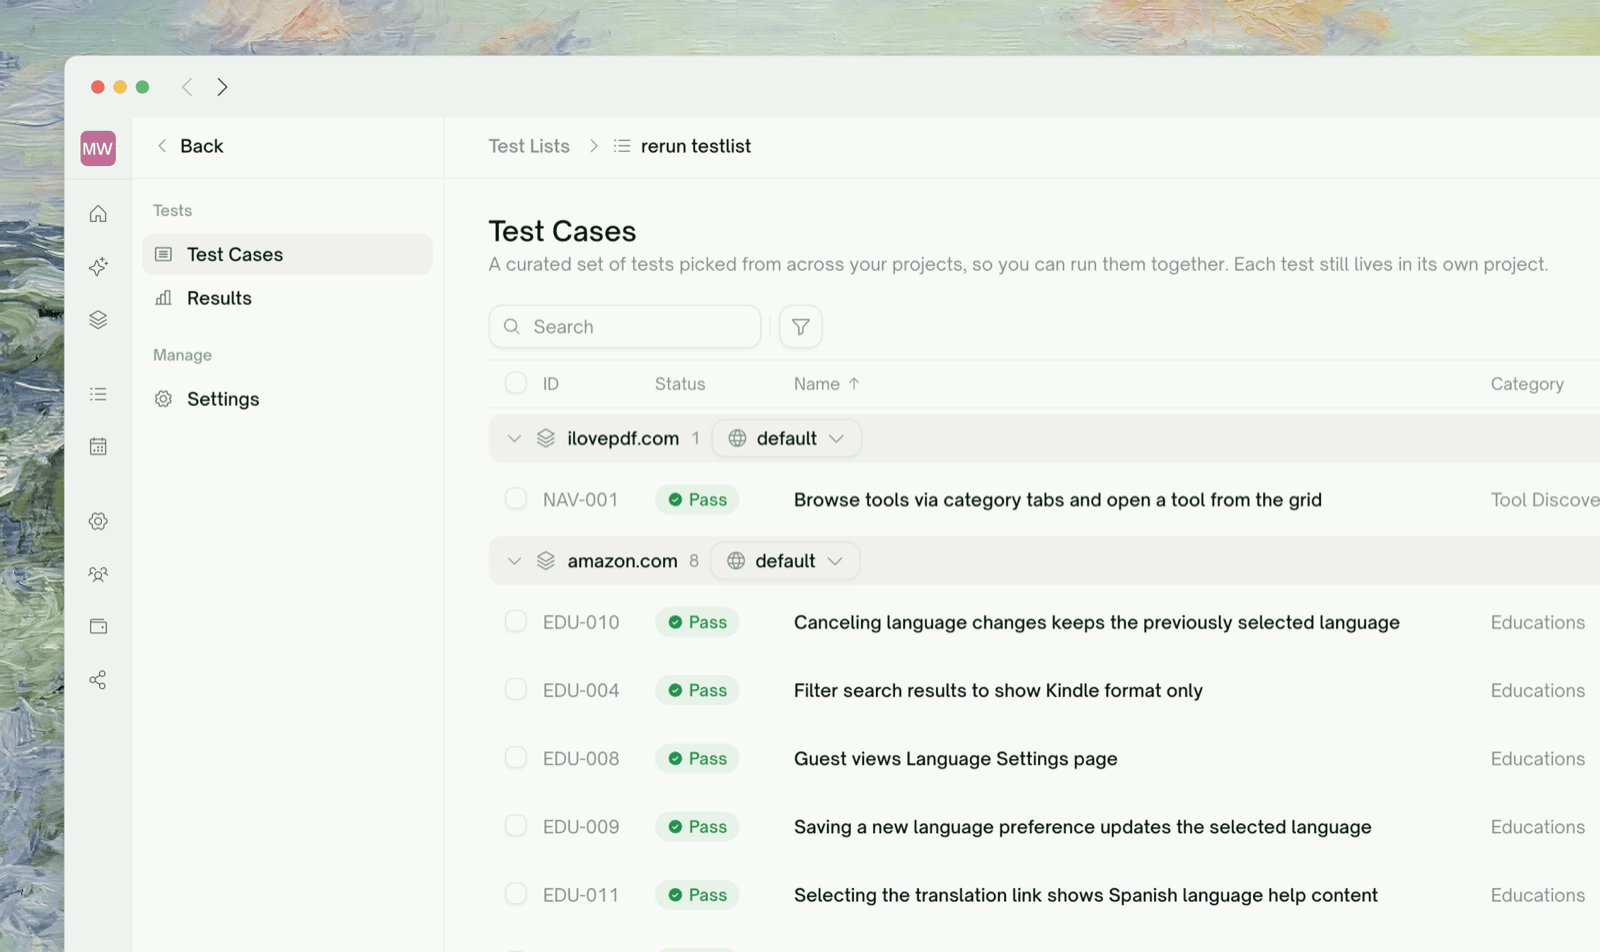Open test 'Guest views Language Settings page'
The image size is (1600, 952).
956,759
